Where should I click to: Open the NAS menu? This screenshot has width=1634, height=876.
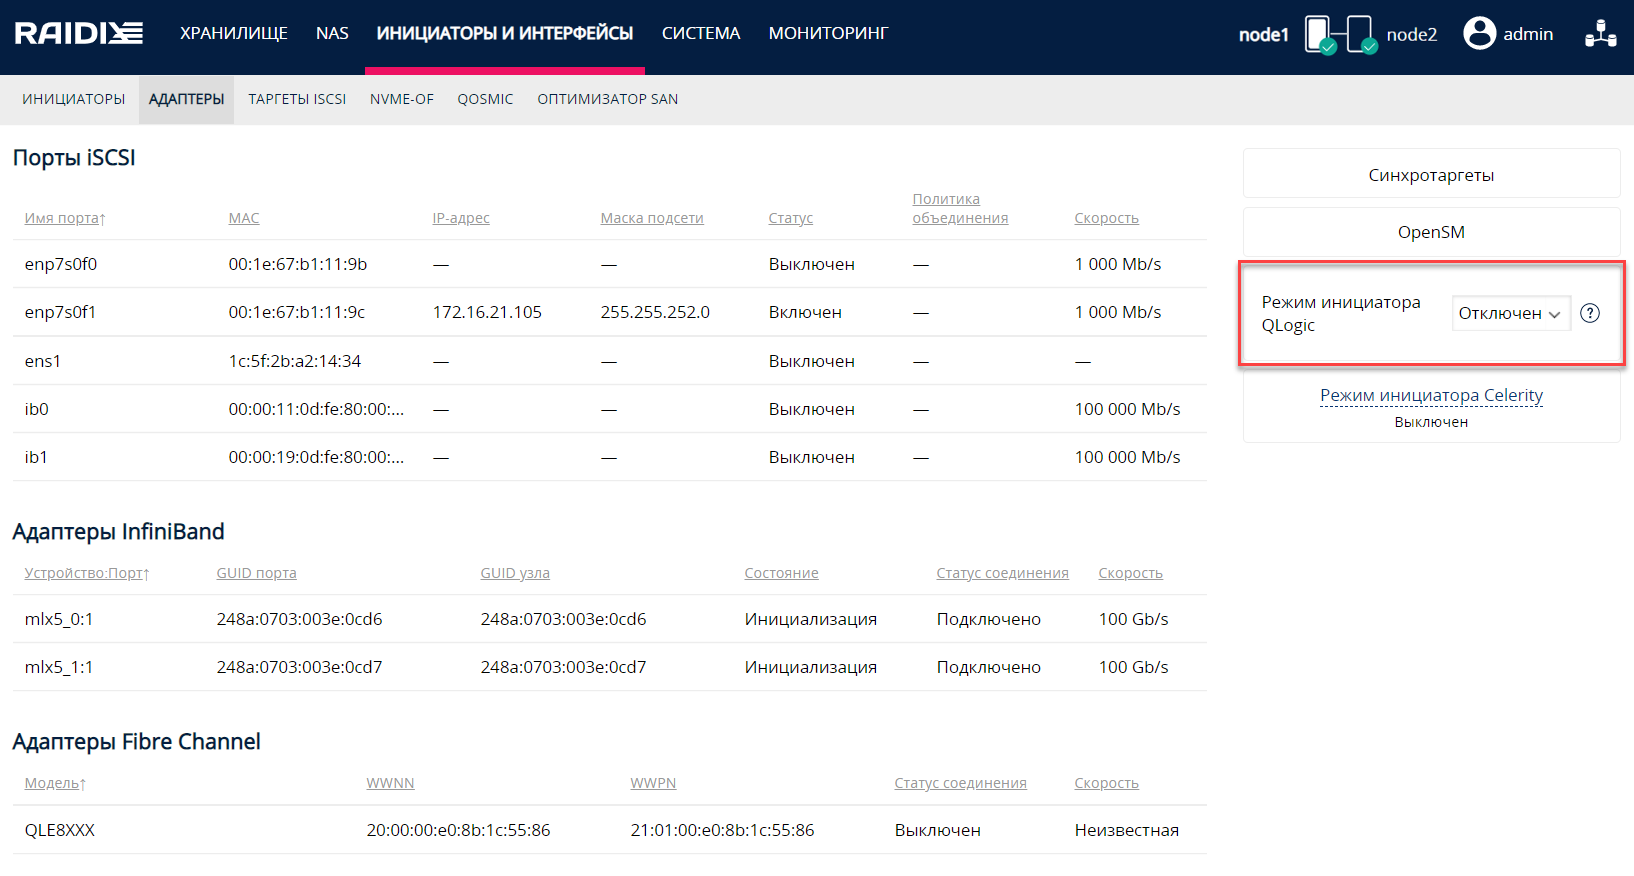[x=332, y=33]
